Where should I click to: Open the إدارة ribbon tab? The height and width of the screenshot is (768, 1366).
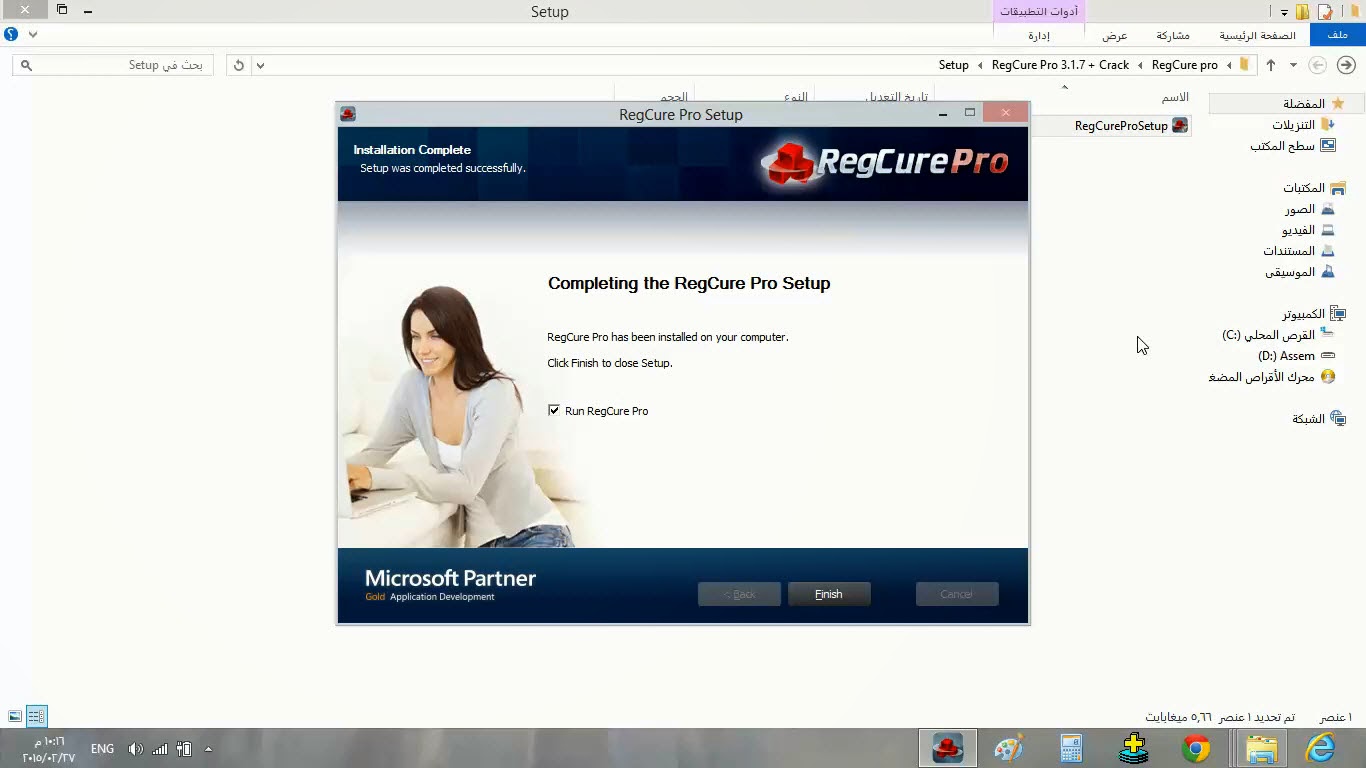[1039, 35]
